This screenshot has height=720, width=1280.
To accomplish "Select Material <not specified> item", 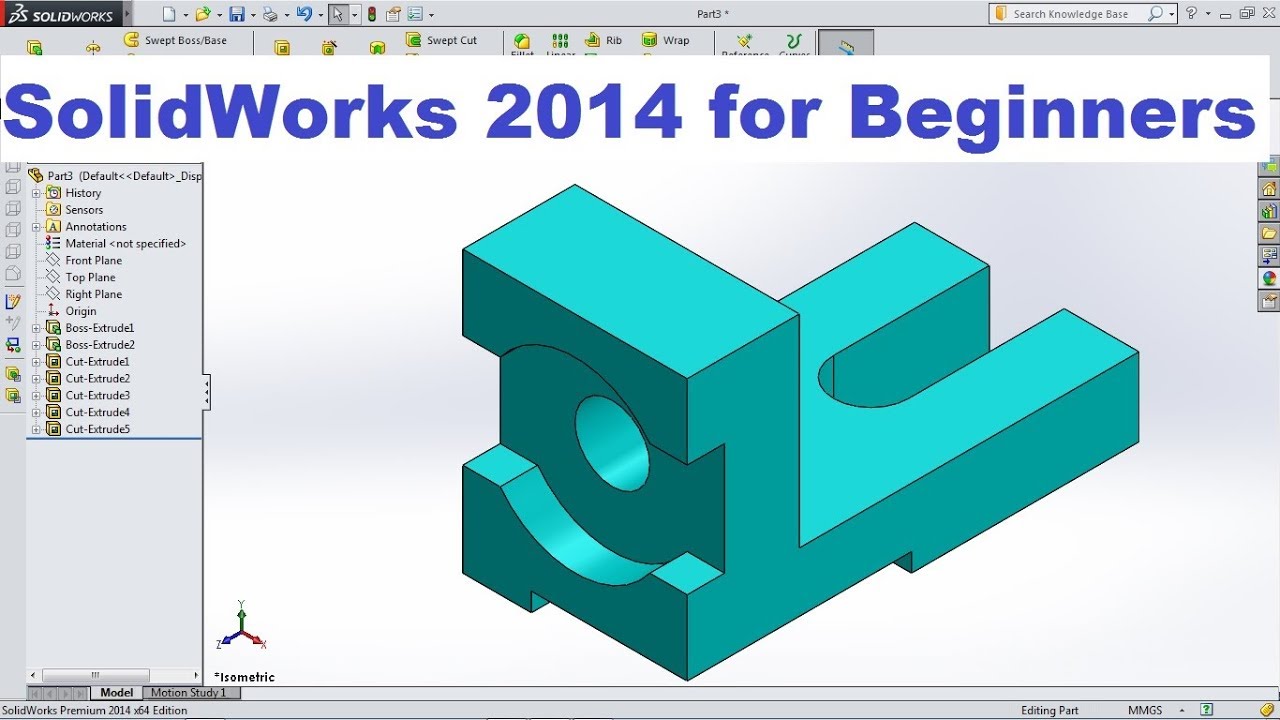I will tap(116, 244).
